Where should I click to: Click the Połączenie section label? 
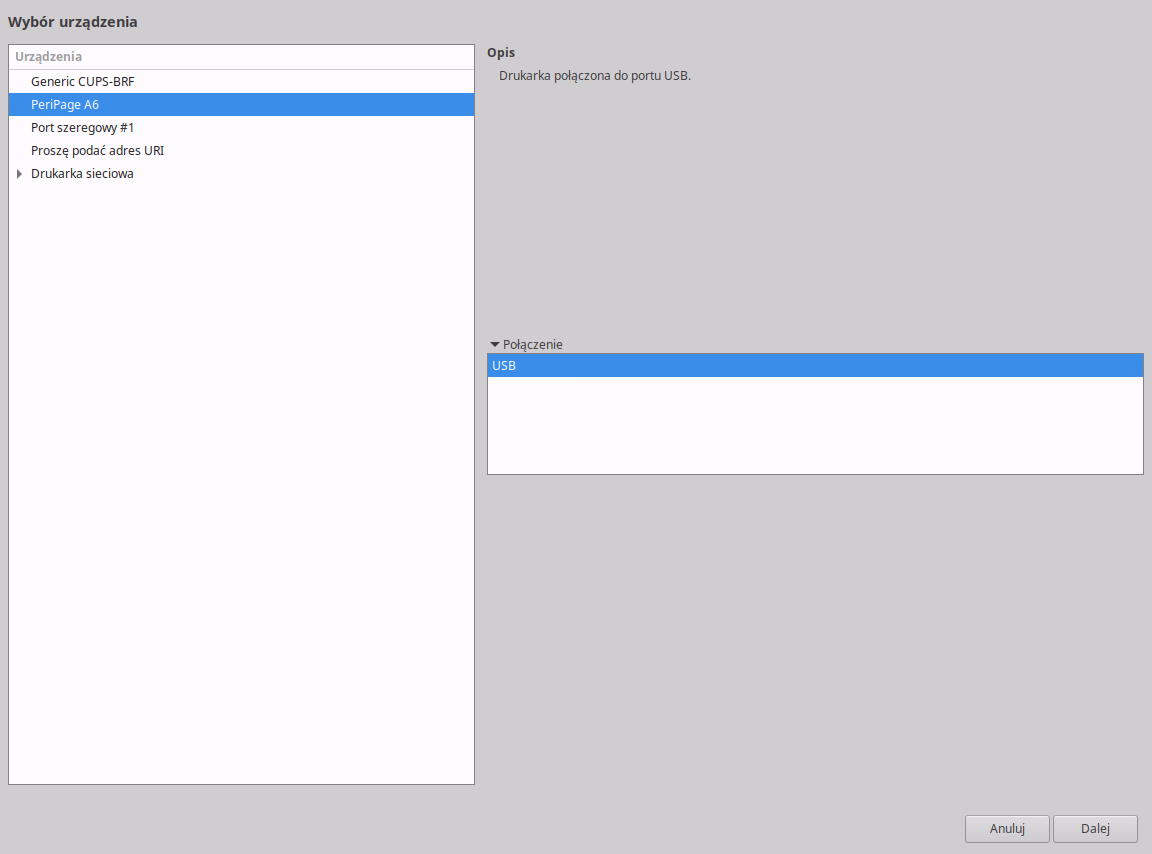(x=532, y=345)
